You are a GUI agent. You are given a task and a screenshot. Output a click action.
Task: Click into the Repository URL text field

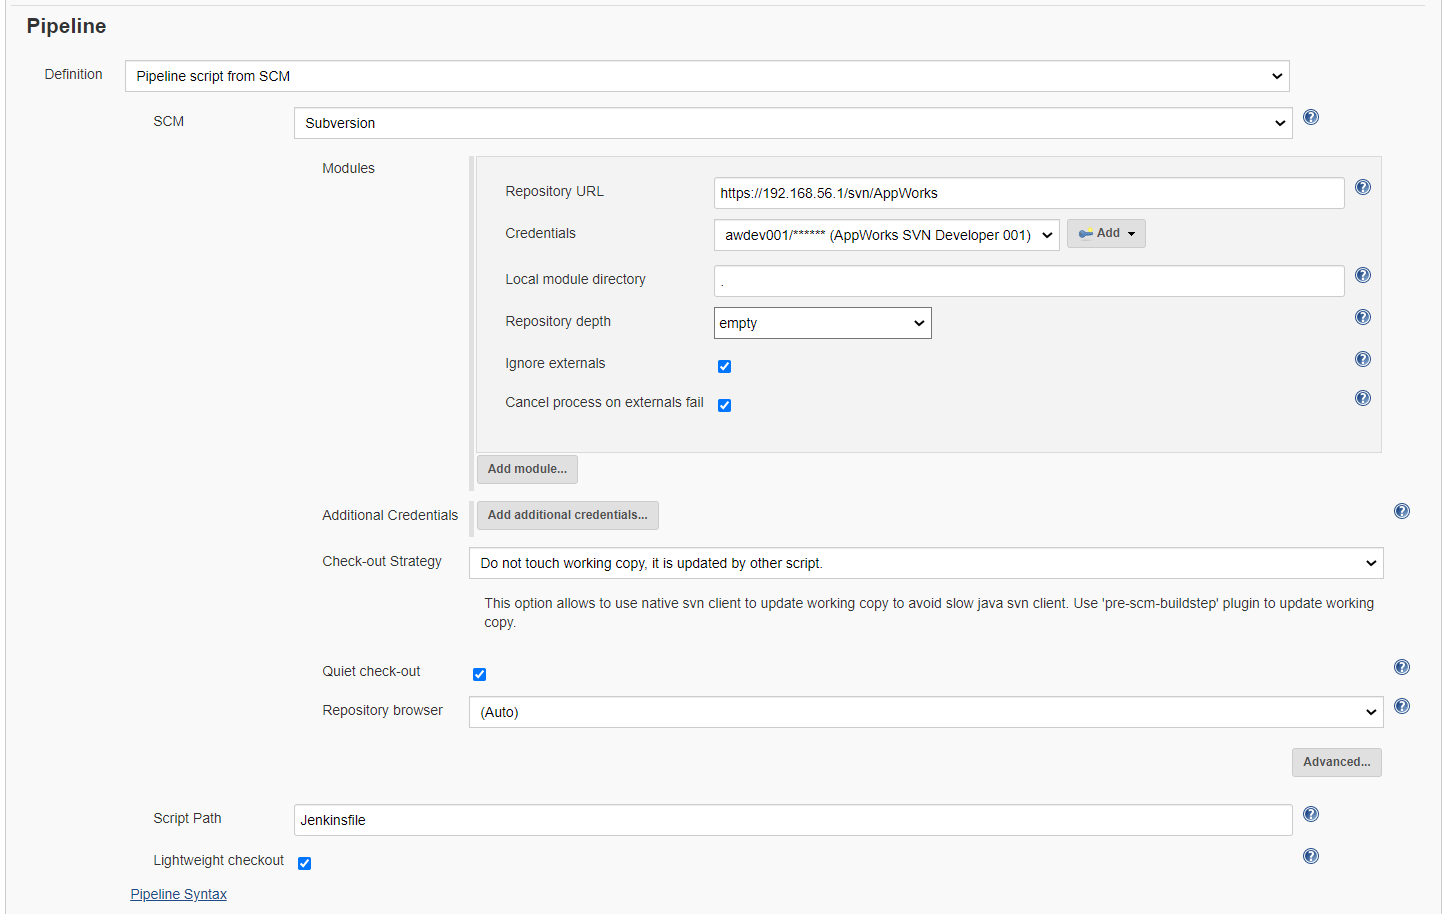(x=1028, y=194)
